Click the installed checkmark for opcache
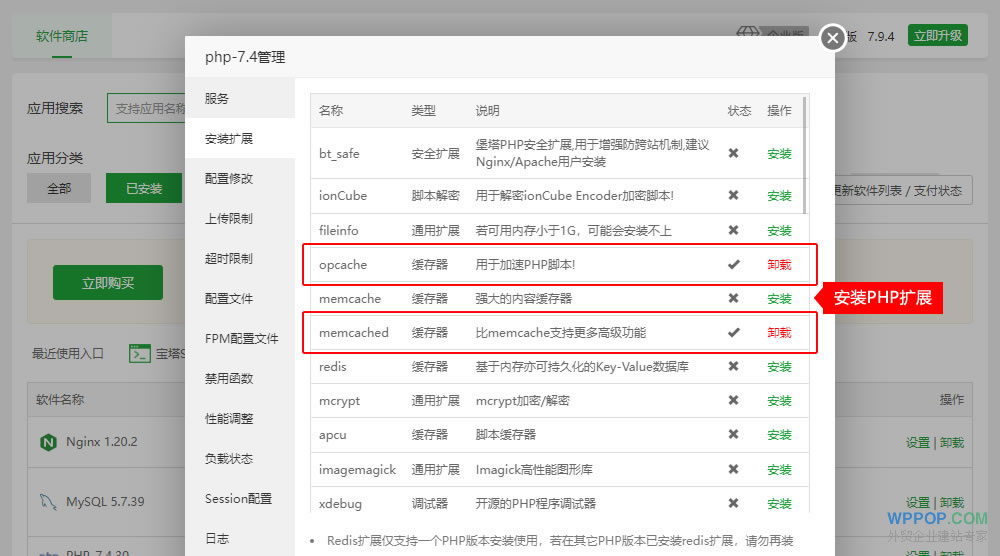Viewport: 1000px width, 556px height. [x=733, y=264]
